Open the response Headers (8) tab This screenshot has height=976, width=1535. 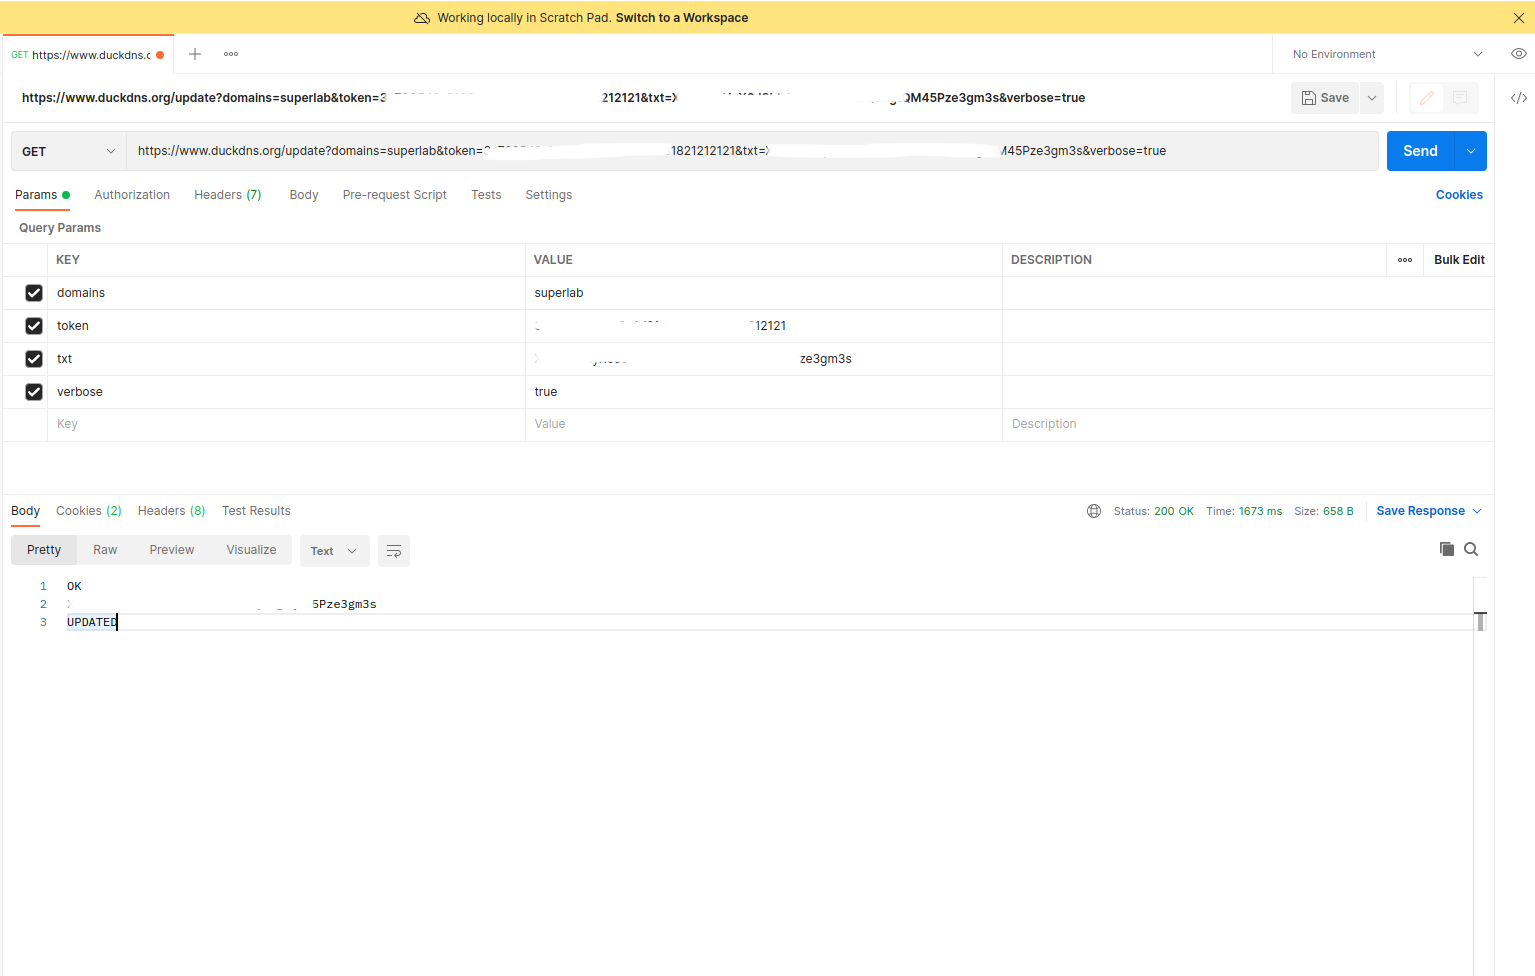[171, 511]
